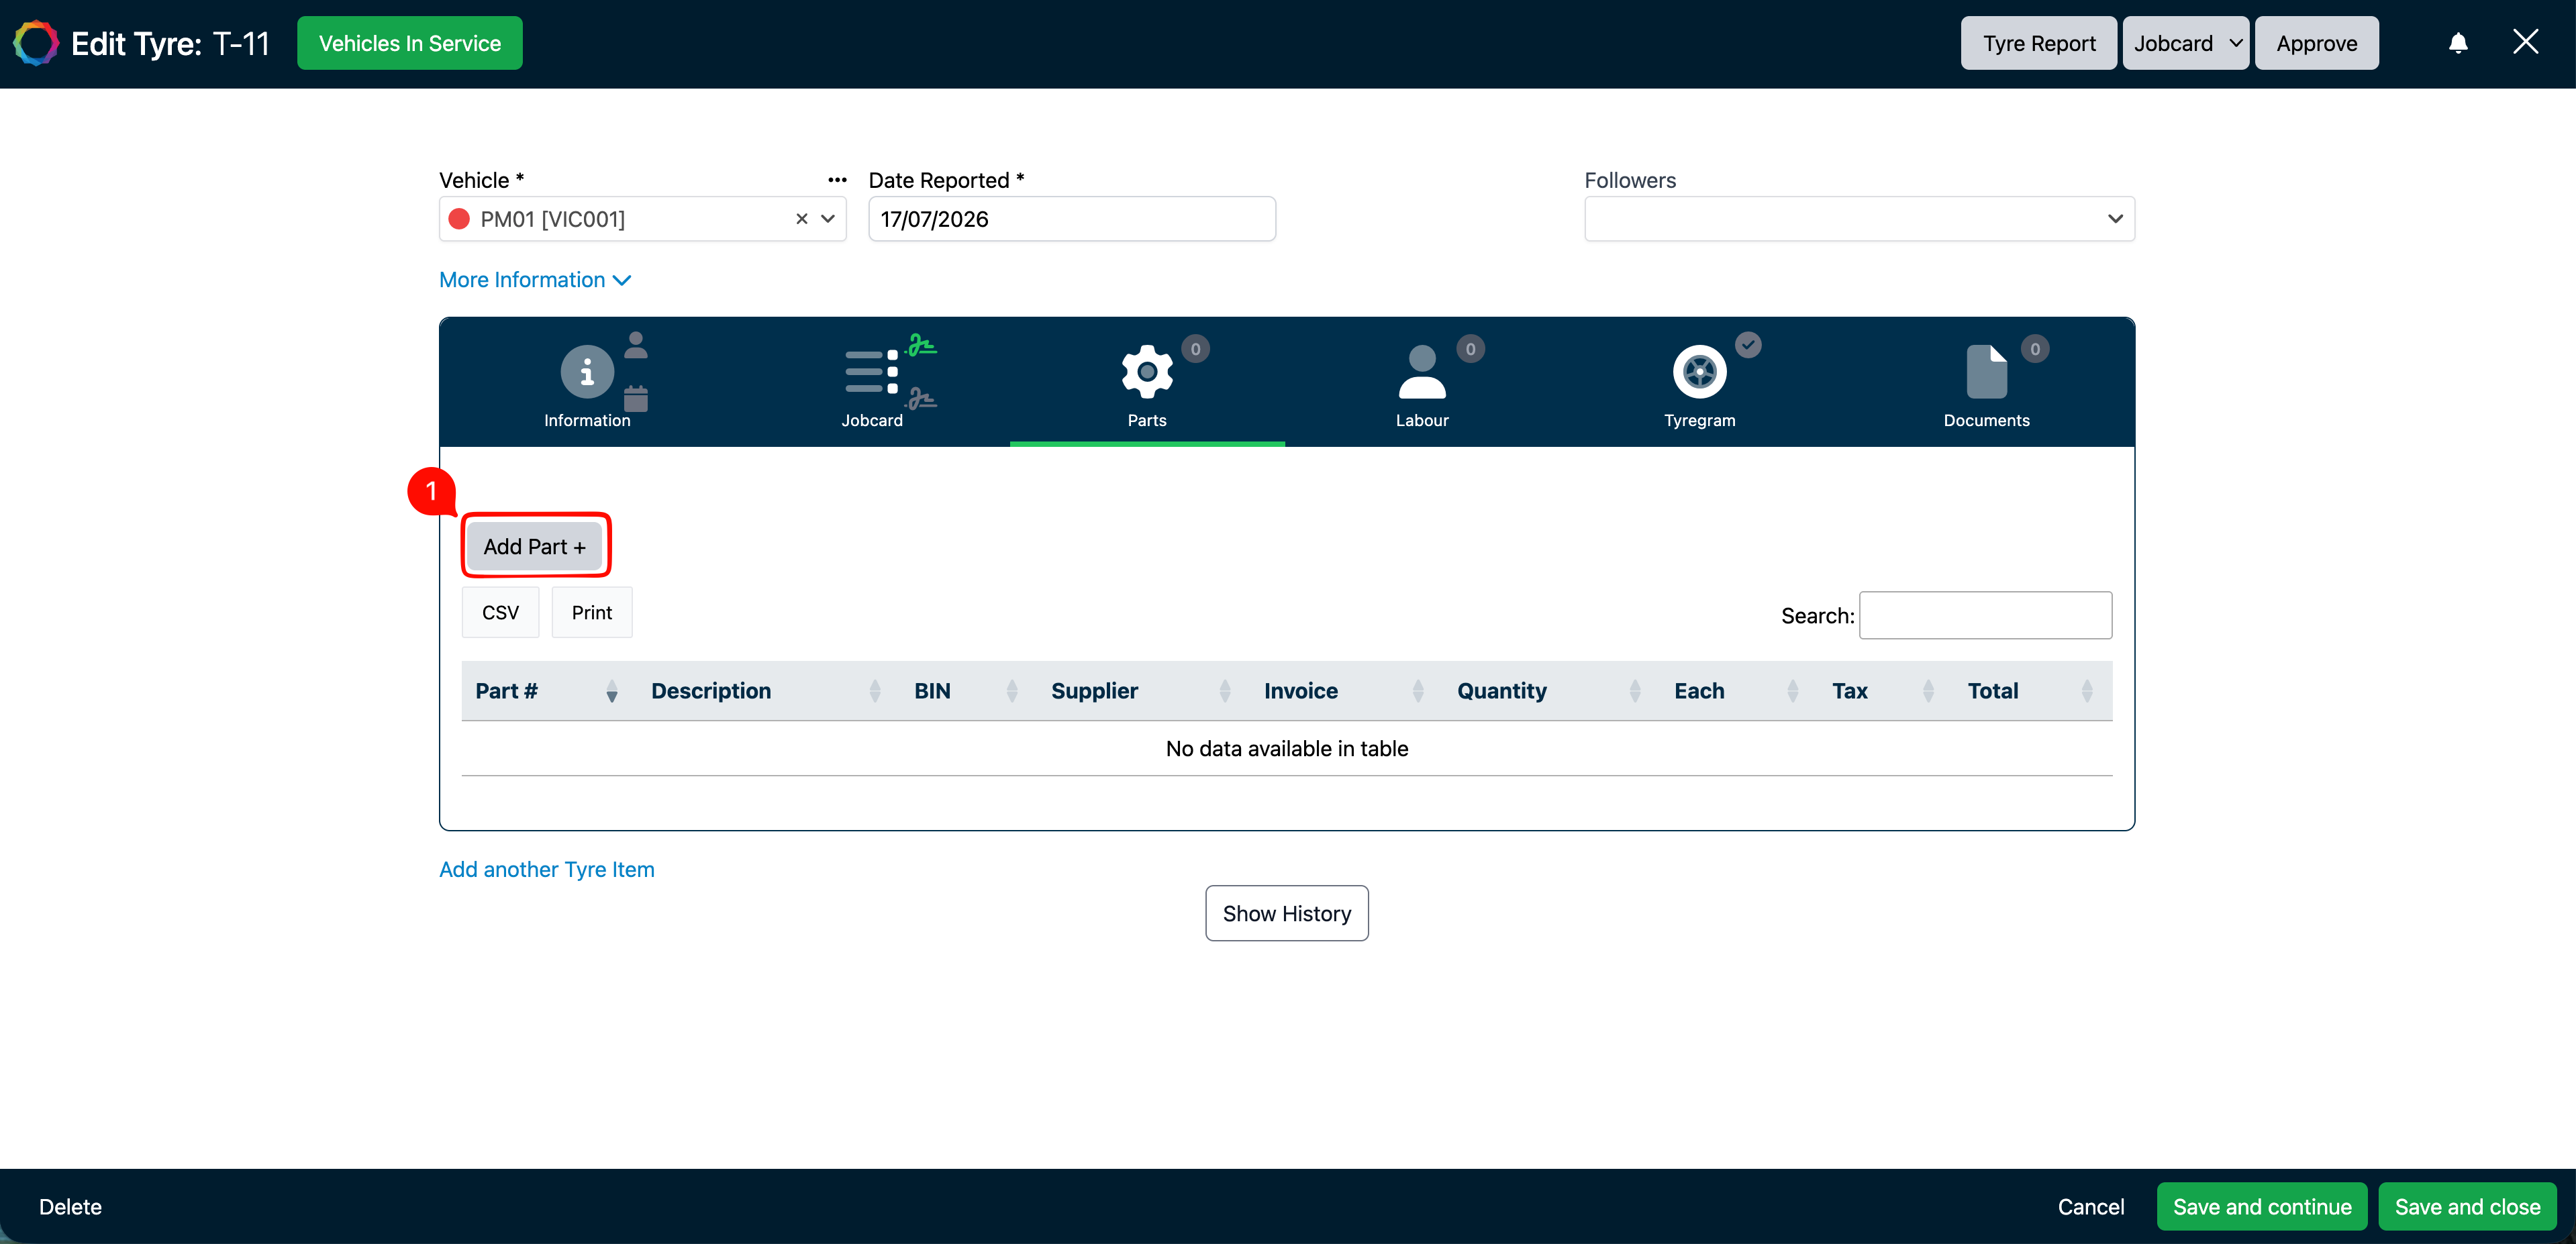
Task: Open the Followers dropdown
Action: [1859, 219]
